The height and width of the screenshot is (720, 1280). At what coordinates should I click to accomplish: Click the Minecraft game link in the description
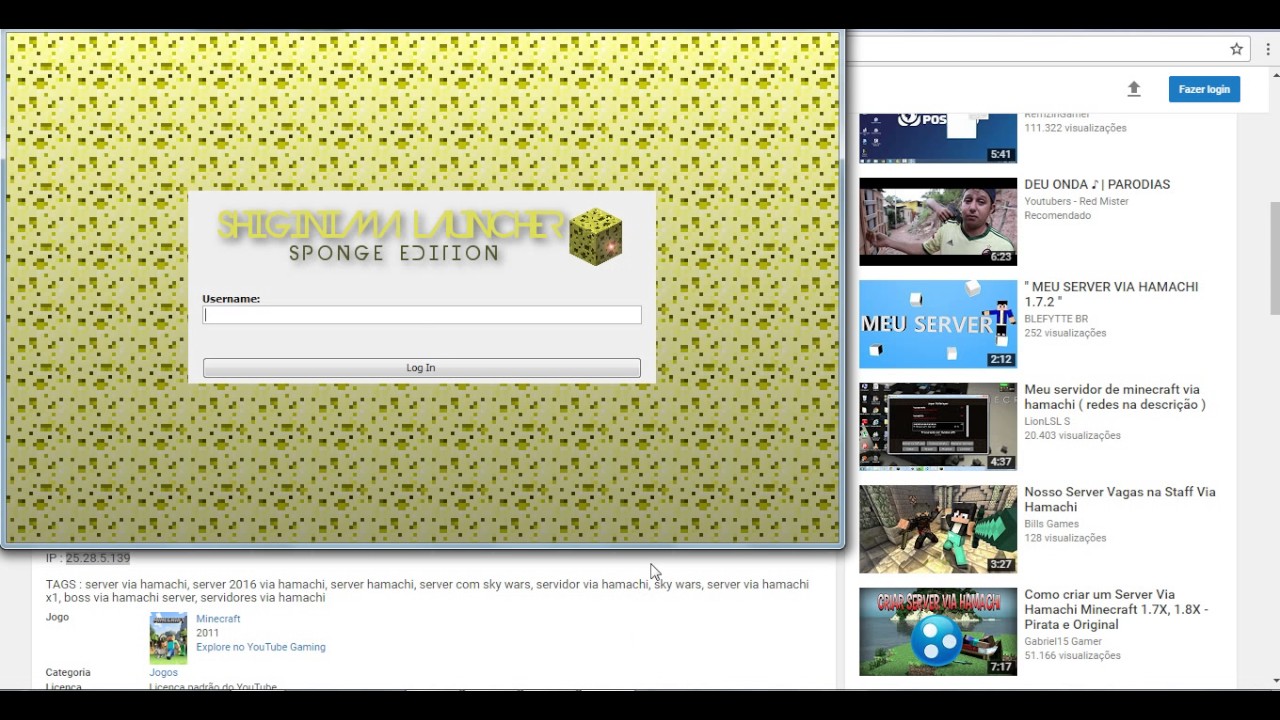[218, 619]
